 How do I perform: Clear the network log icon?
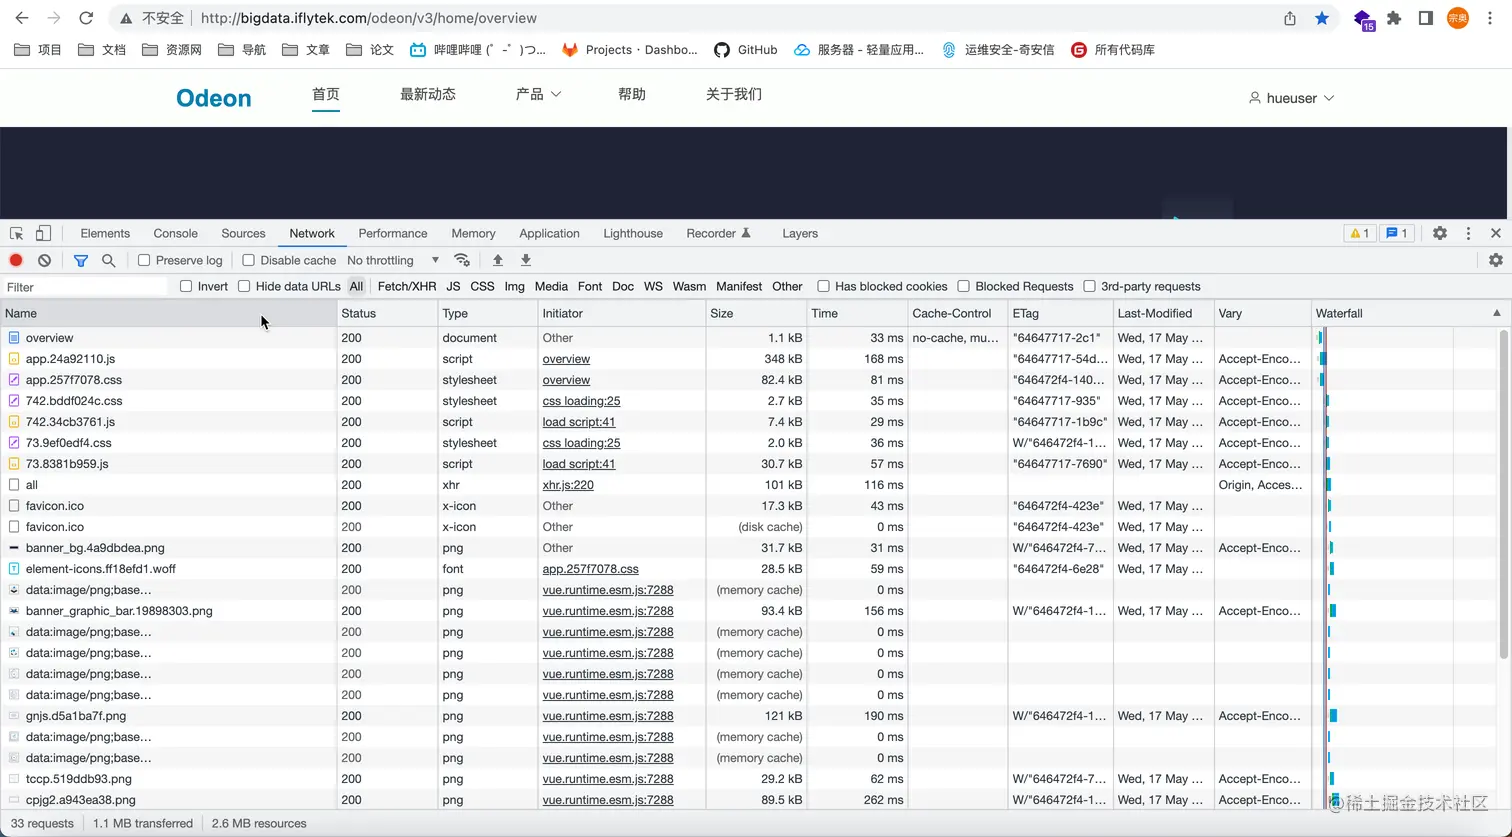point(44,260)
